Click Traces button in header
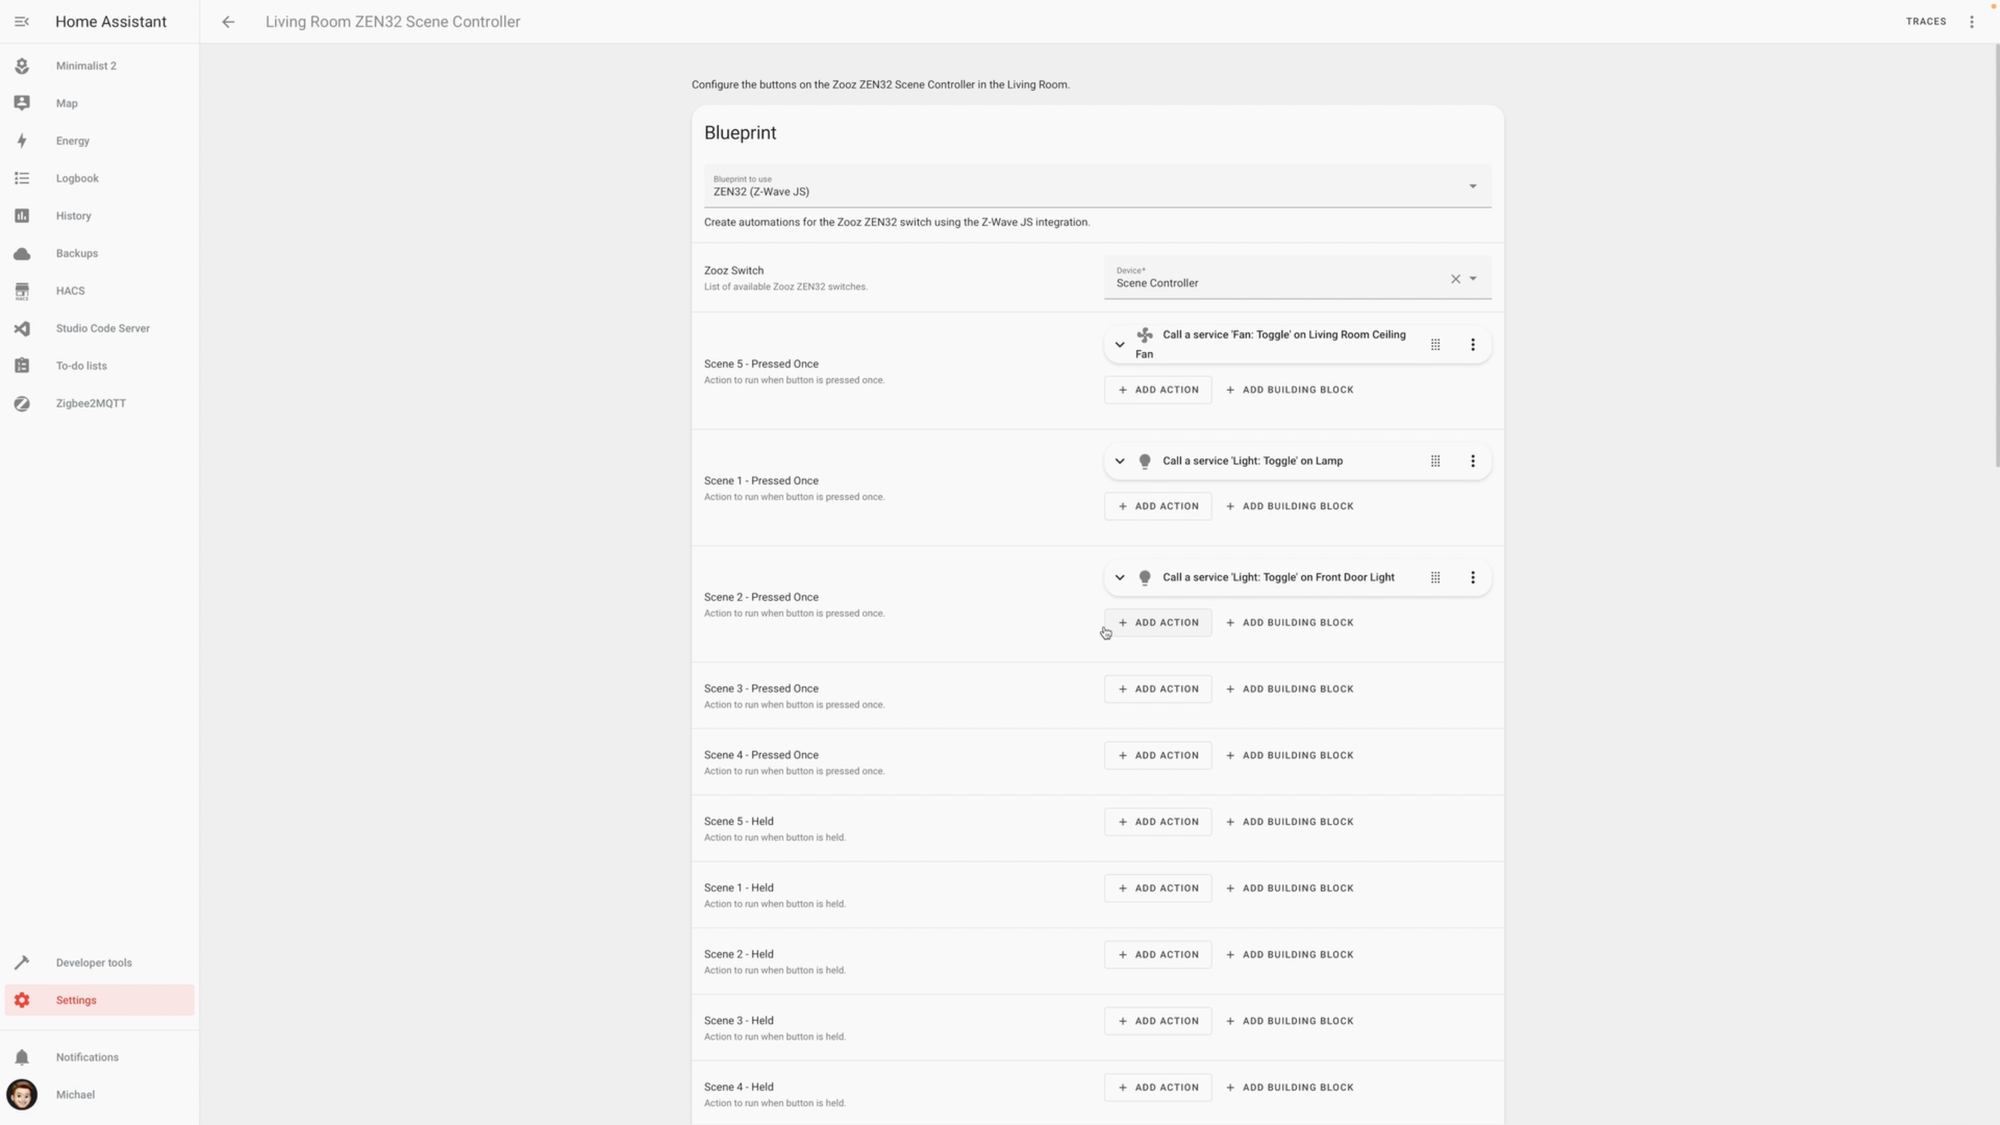Screen dimensions: 2000x1125 [x=1925, y=21]
